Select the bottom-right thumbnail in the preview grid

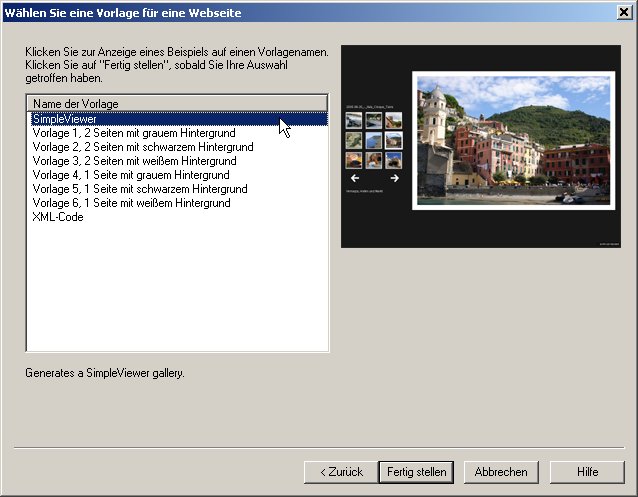[x=394, y=160]
